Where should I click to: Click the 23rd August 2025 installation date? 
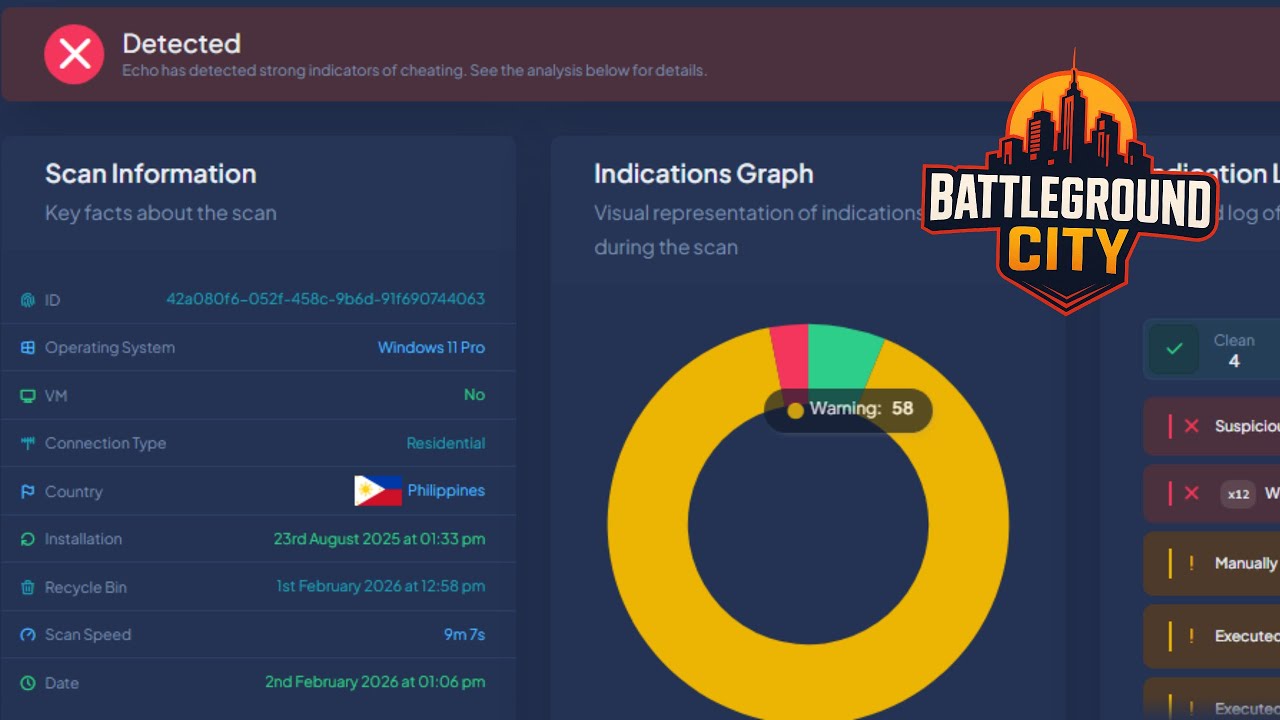pos(379,539)
